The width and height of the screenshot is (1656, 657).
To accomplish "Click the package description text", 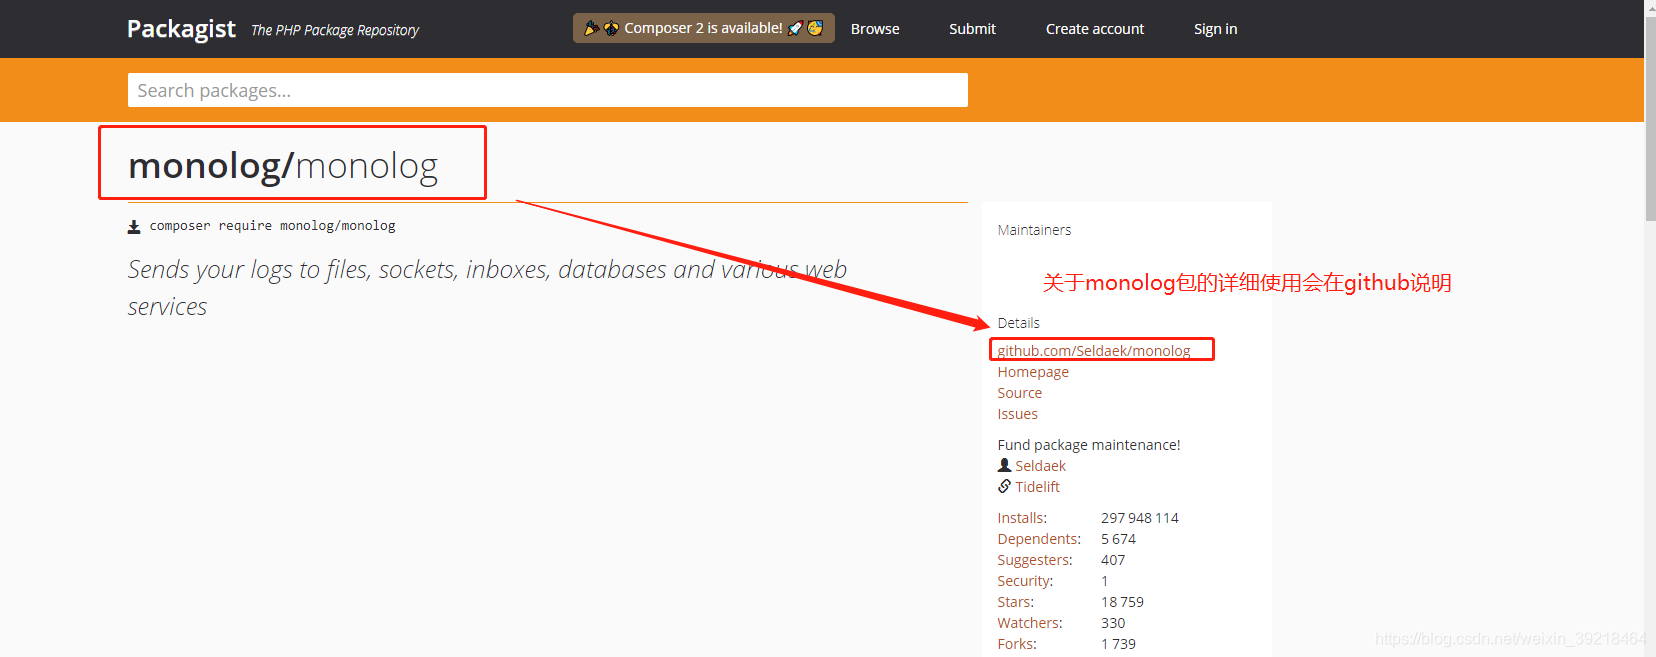I will point(487,288).
